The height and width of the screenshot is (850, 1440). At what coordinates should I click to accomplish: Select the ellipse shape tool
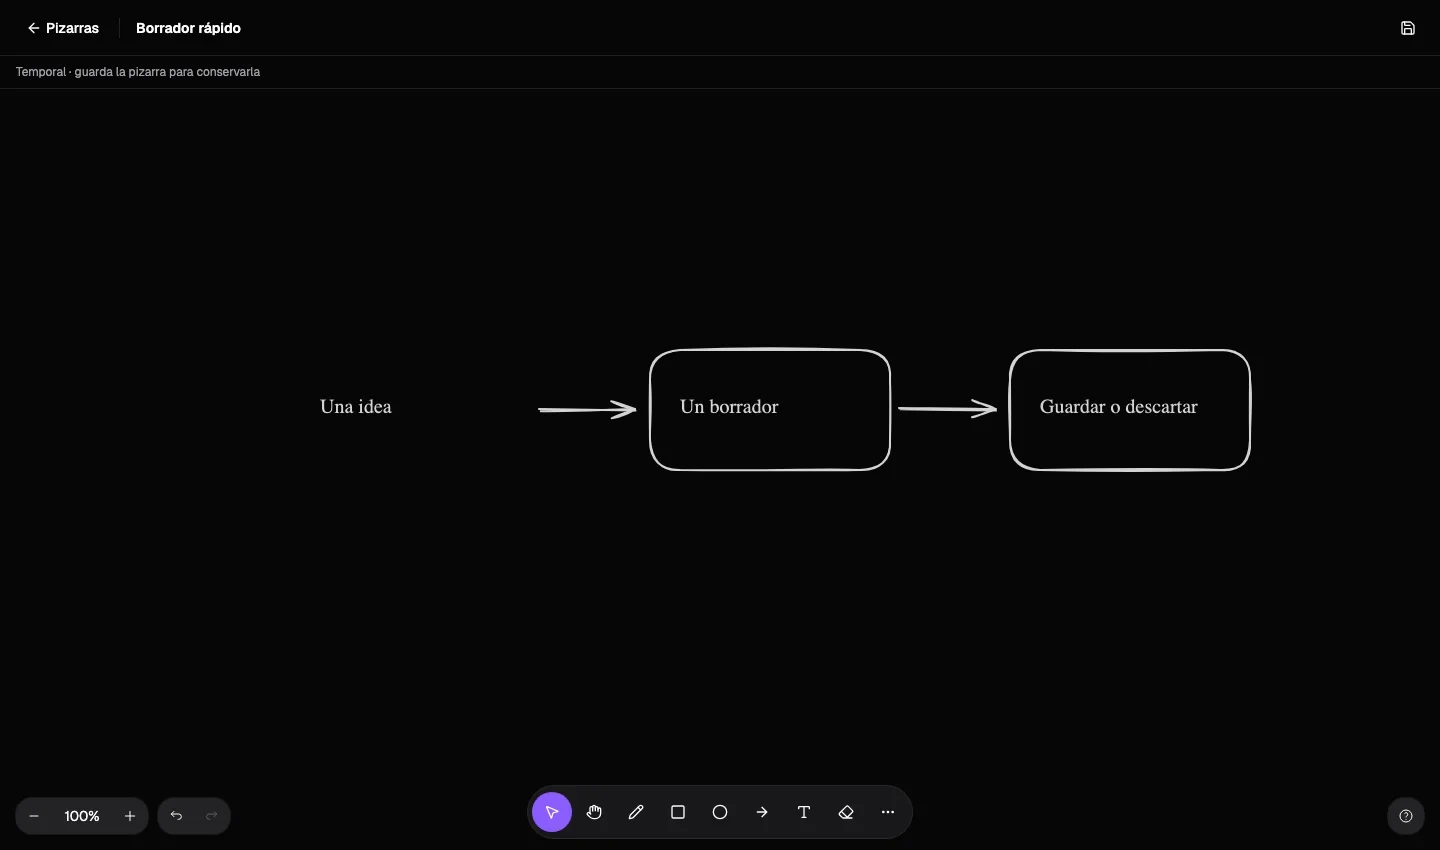[x=720, y=813]
